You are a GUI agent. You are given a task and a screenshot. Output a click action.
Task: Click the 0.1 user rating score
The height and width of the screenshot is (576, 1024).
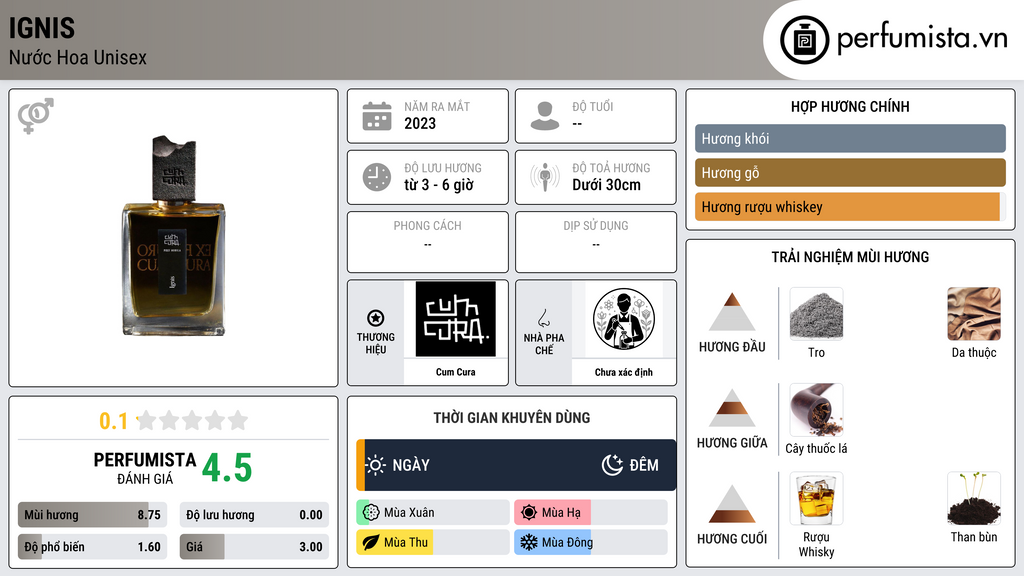pyautogui.click(x=114, y=421)
